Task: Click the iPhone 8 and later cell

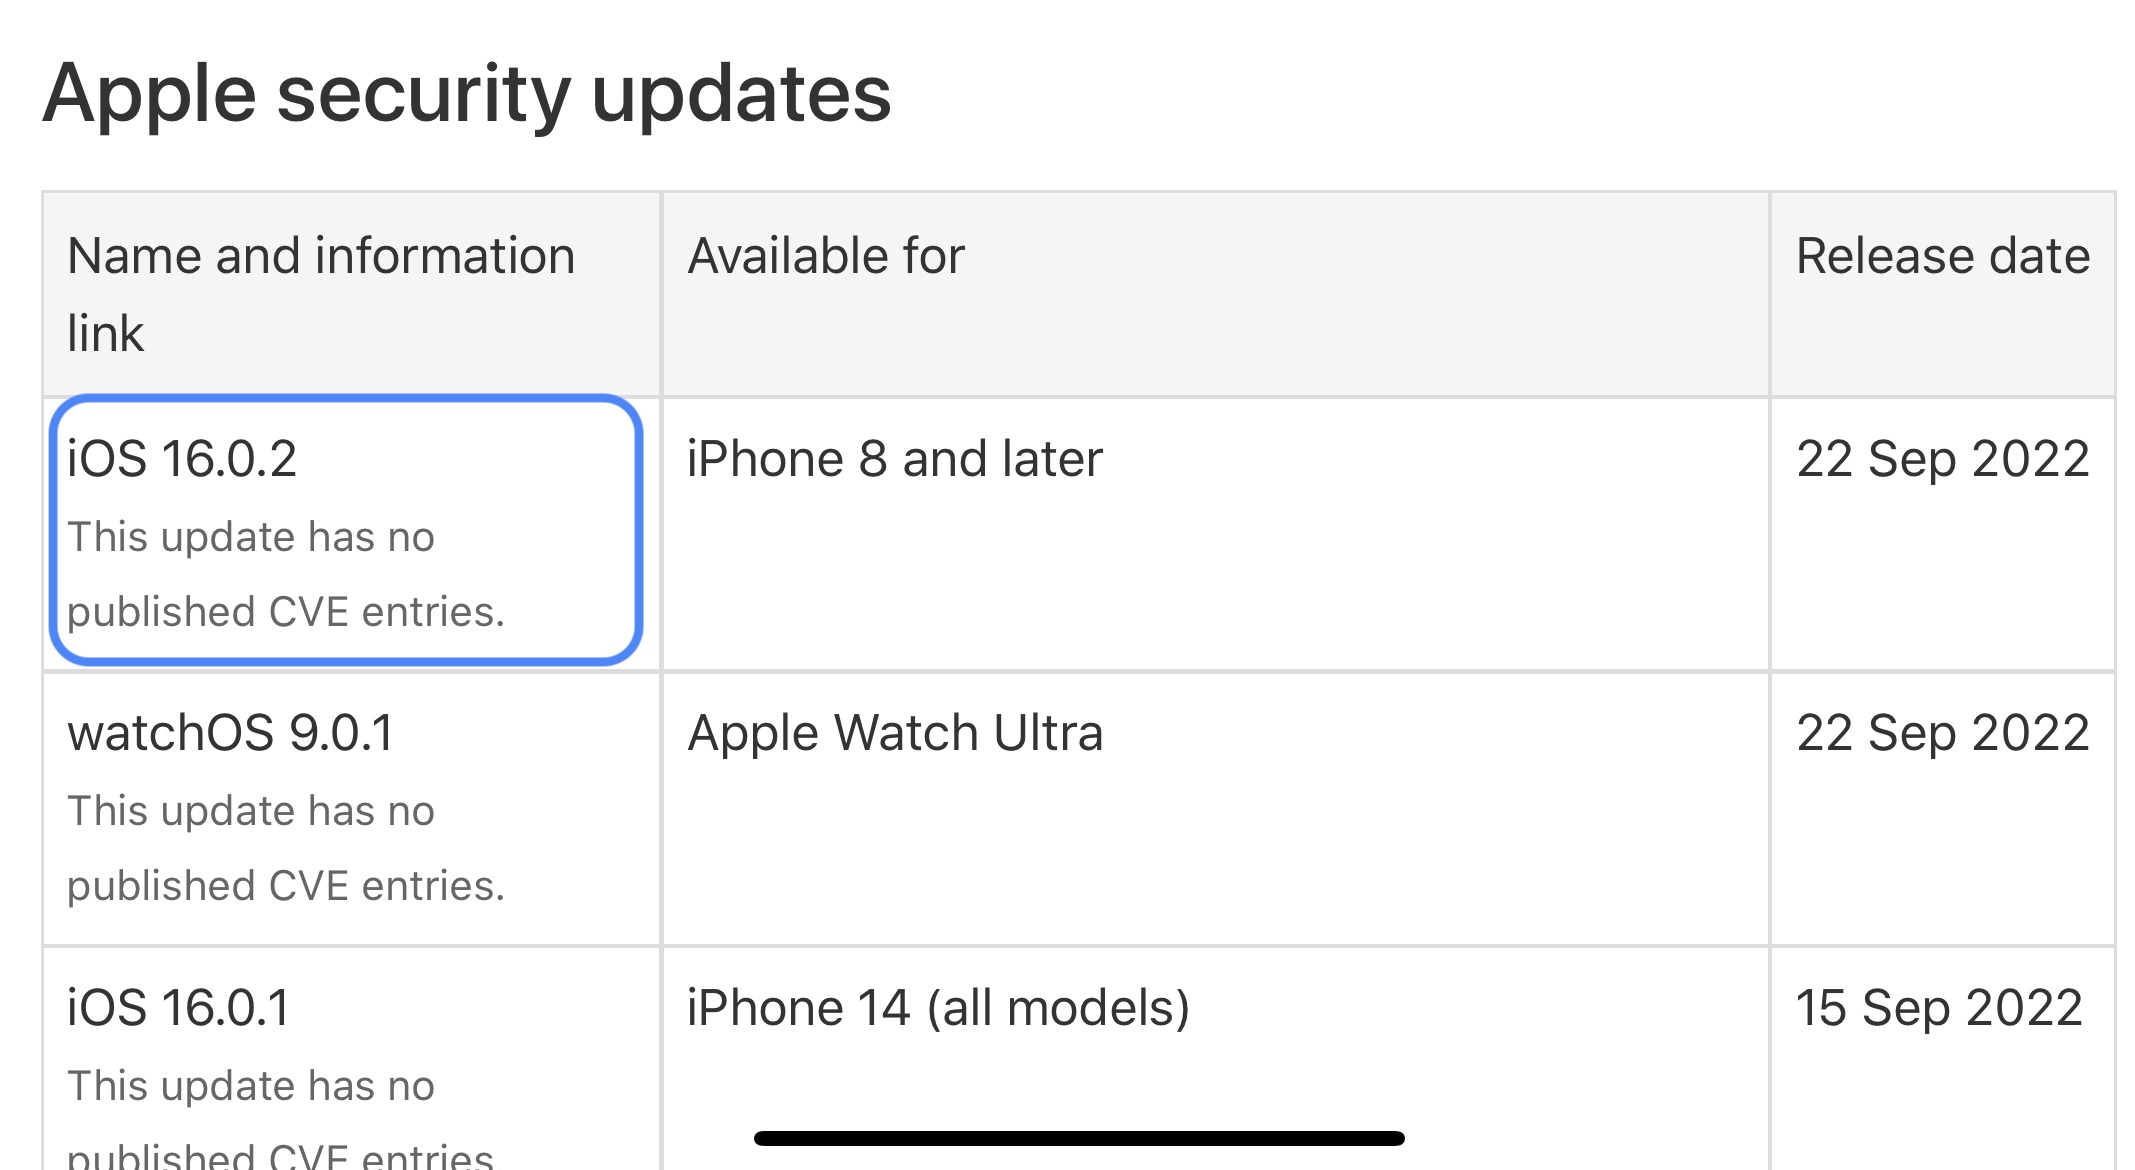Action: click(894, 460)
